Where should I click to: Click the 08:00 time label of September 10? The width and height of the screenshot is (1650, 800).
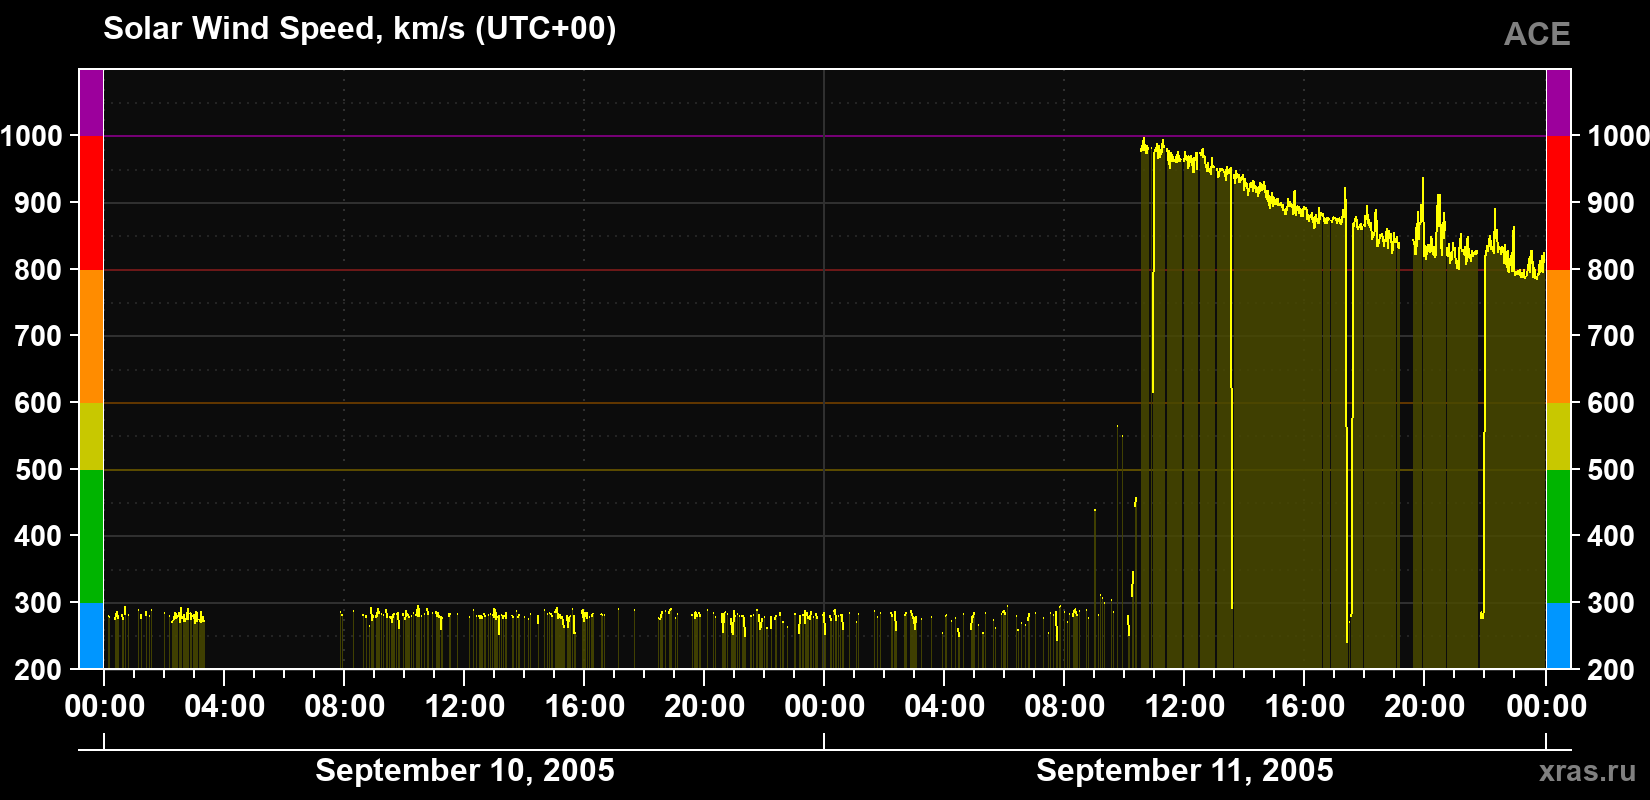(x=345, y=707)
